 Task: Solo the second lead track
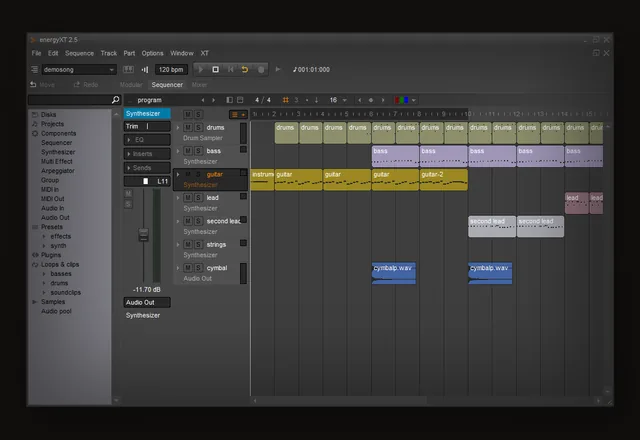click(x=198, y=221)
